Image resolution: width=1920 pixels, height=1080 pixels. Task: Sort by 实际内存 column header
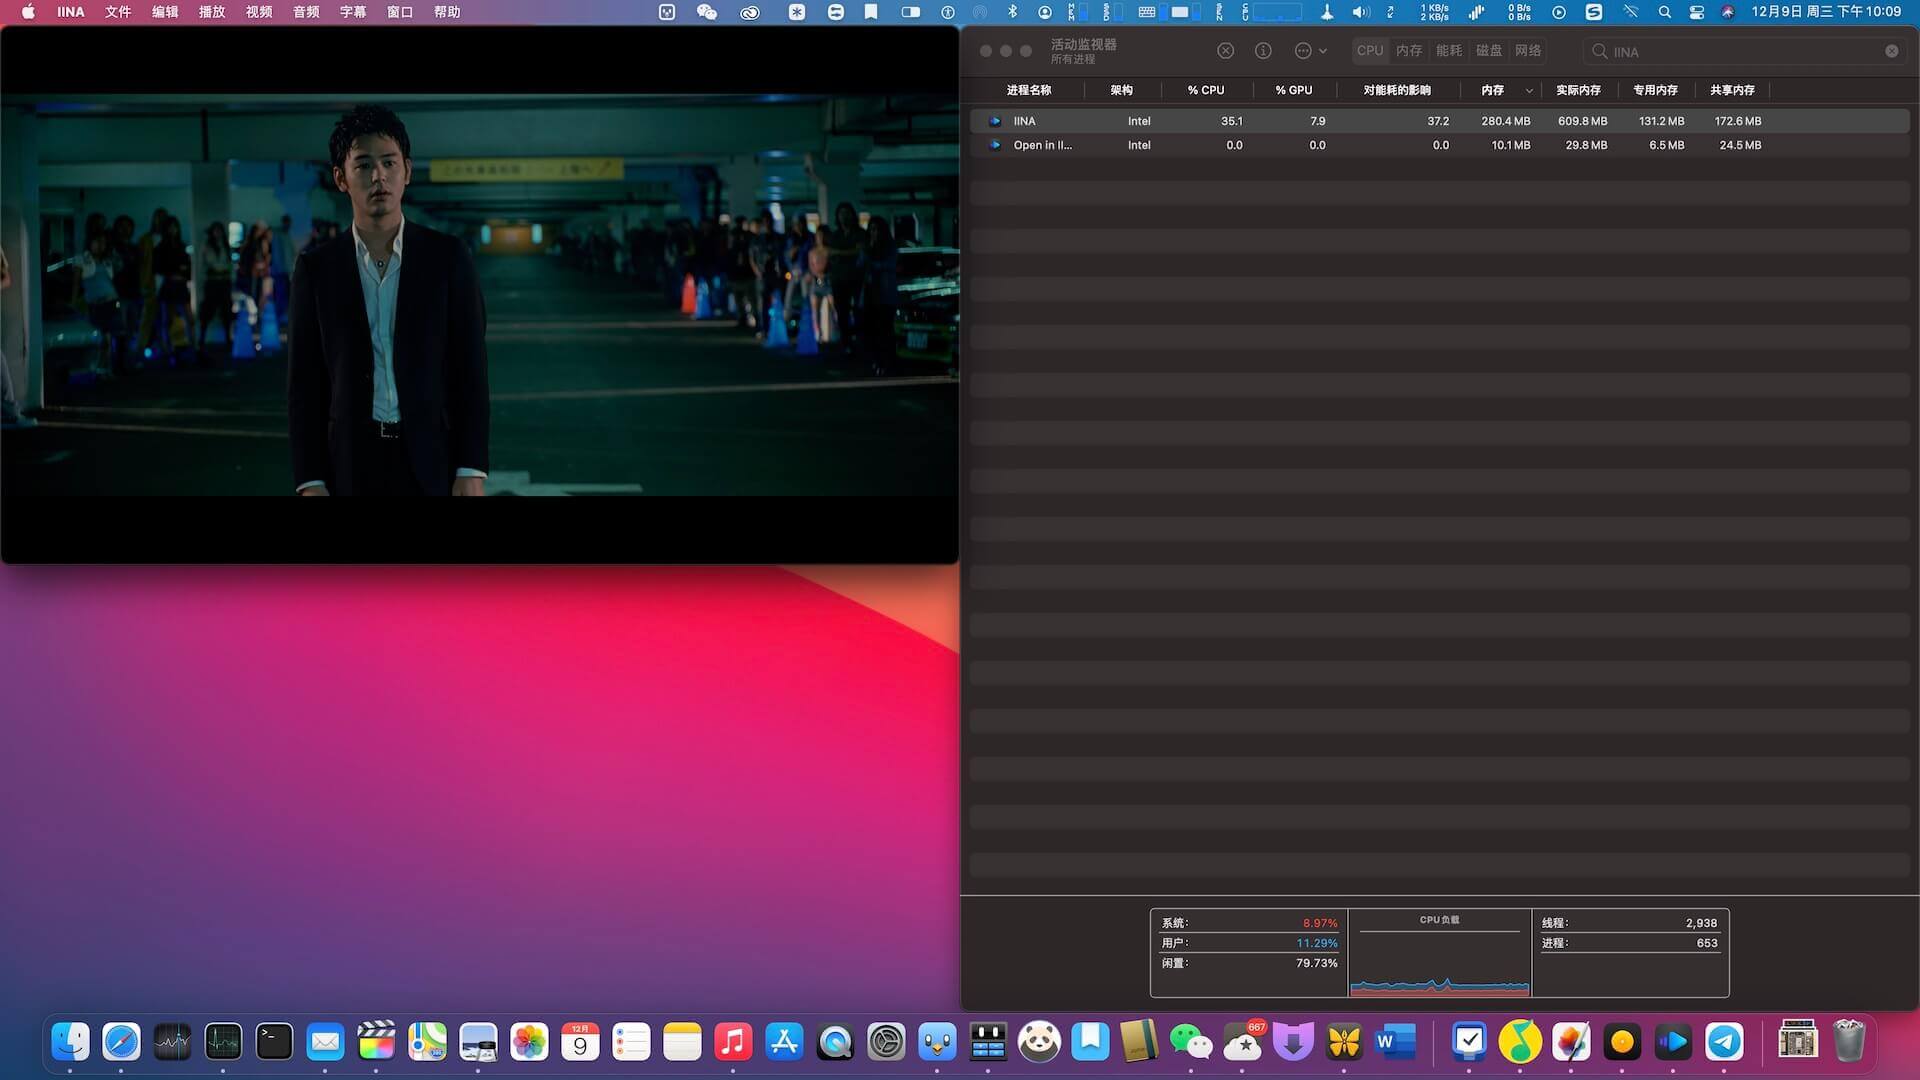tap(1578, 90)
